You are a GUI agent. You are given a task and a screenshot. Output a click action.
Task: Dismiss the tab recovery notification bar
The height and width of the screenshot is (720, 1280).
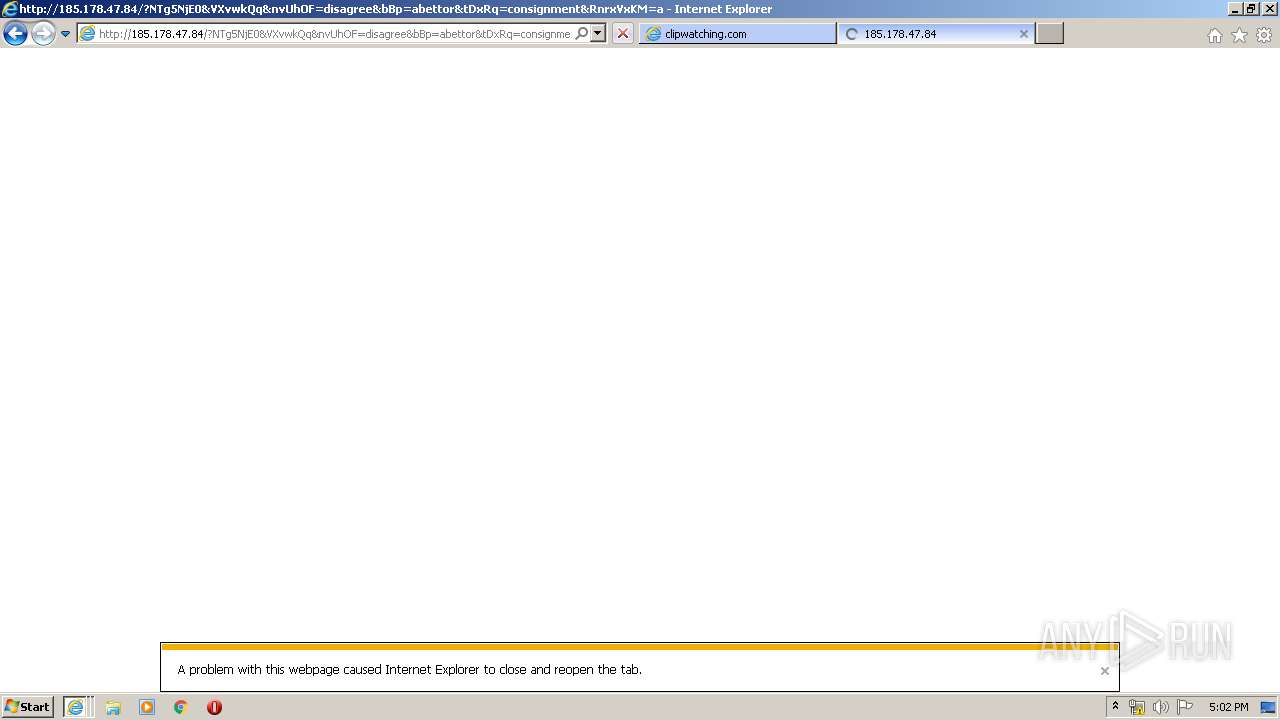[1104, 671]
